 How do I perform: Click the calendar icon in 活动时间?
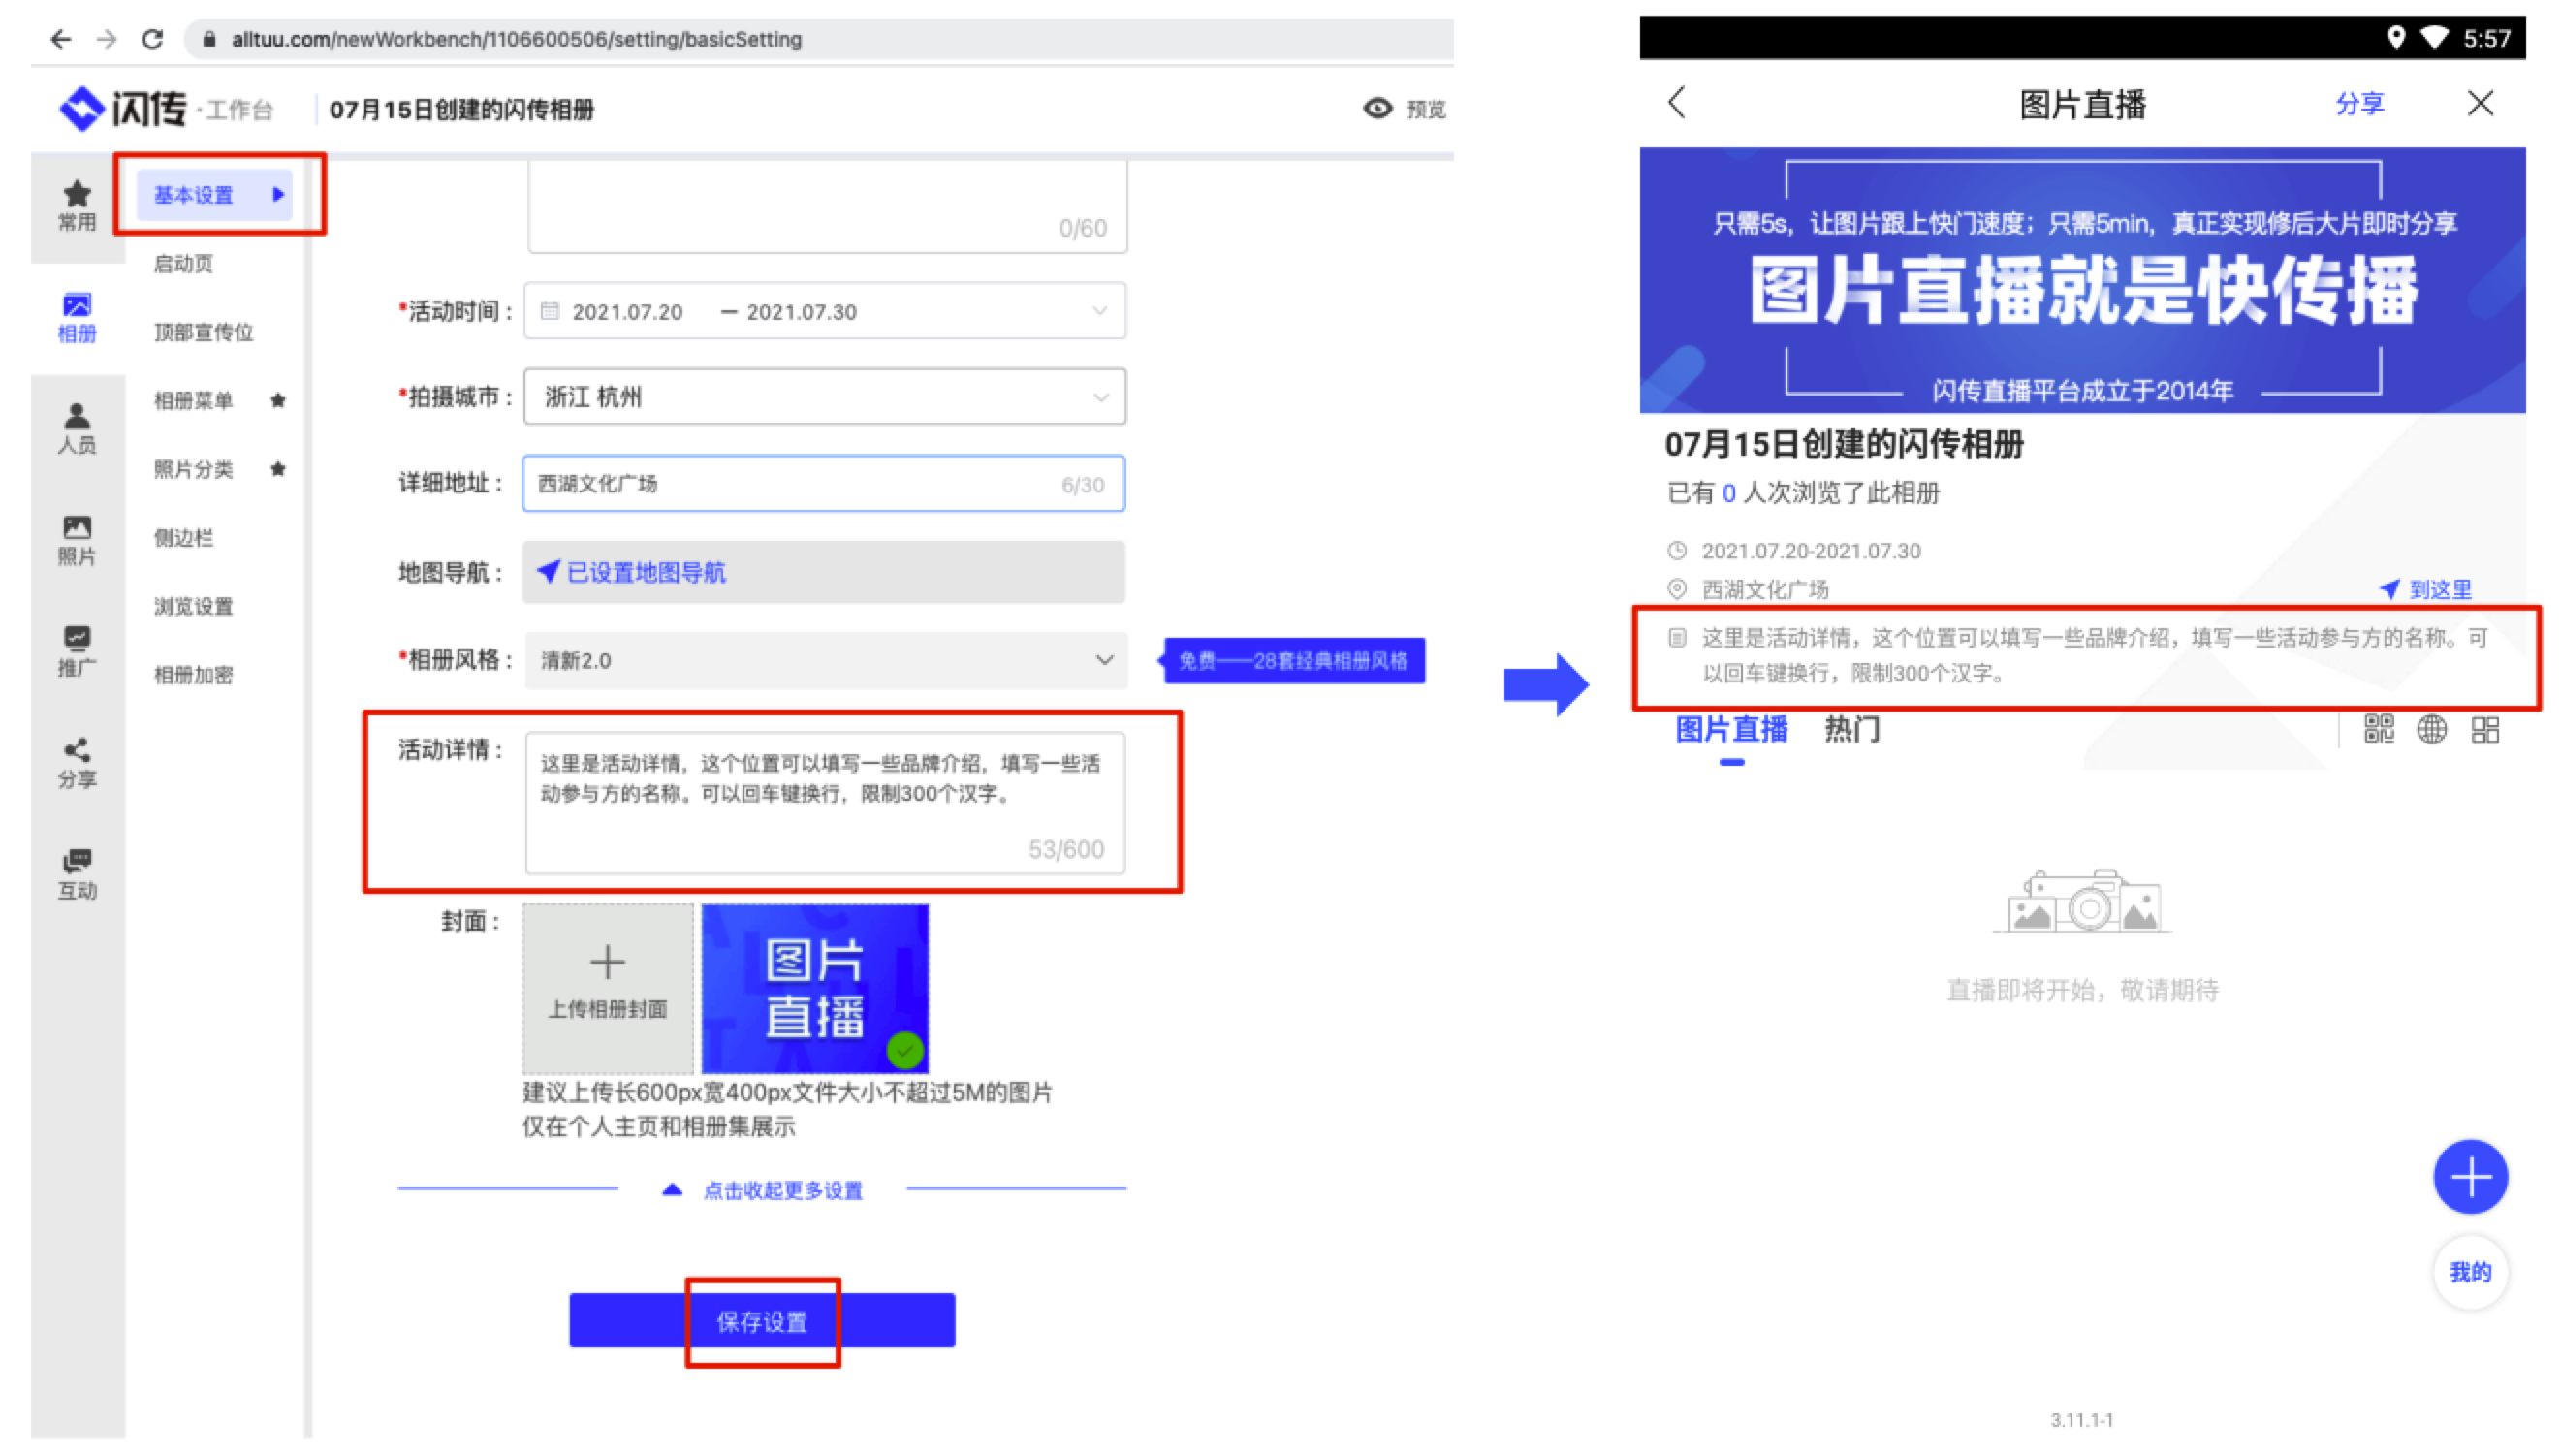(x=549, y=311)
